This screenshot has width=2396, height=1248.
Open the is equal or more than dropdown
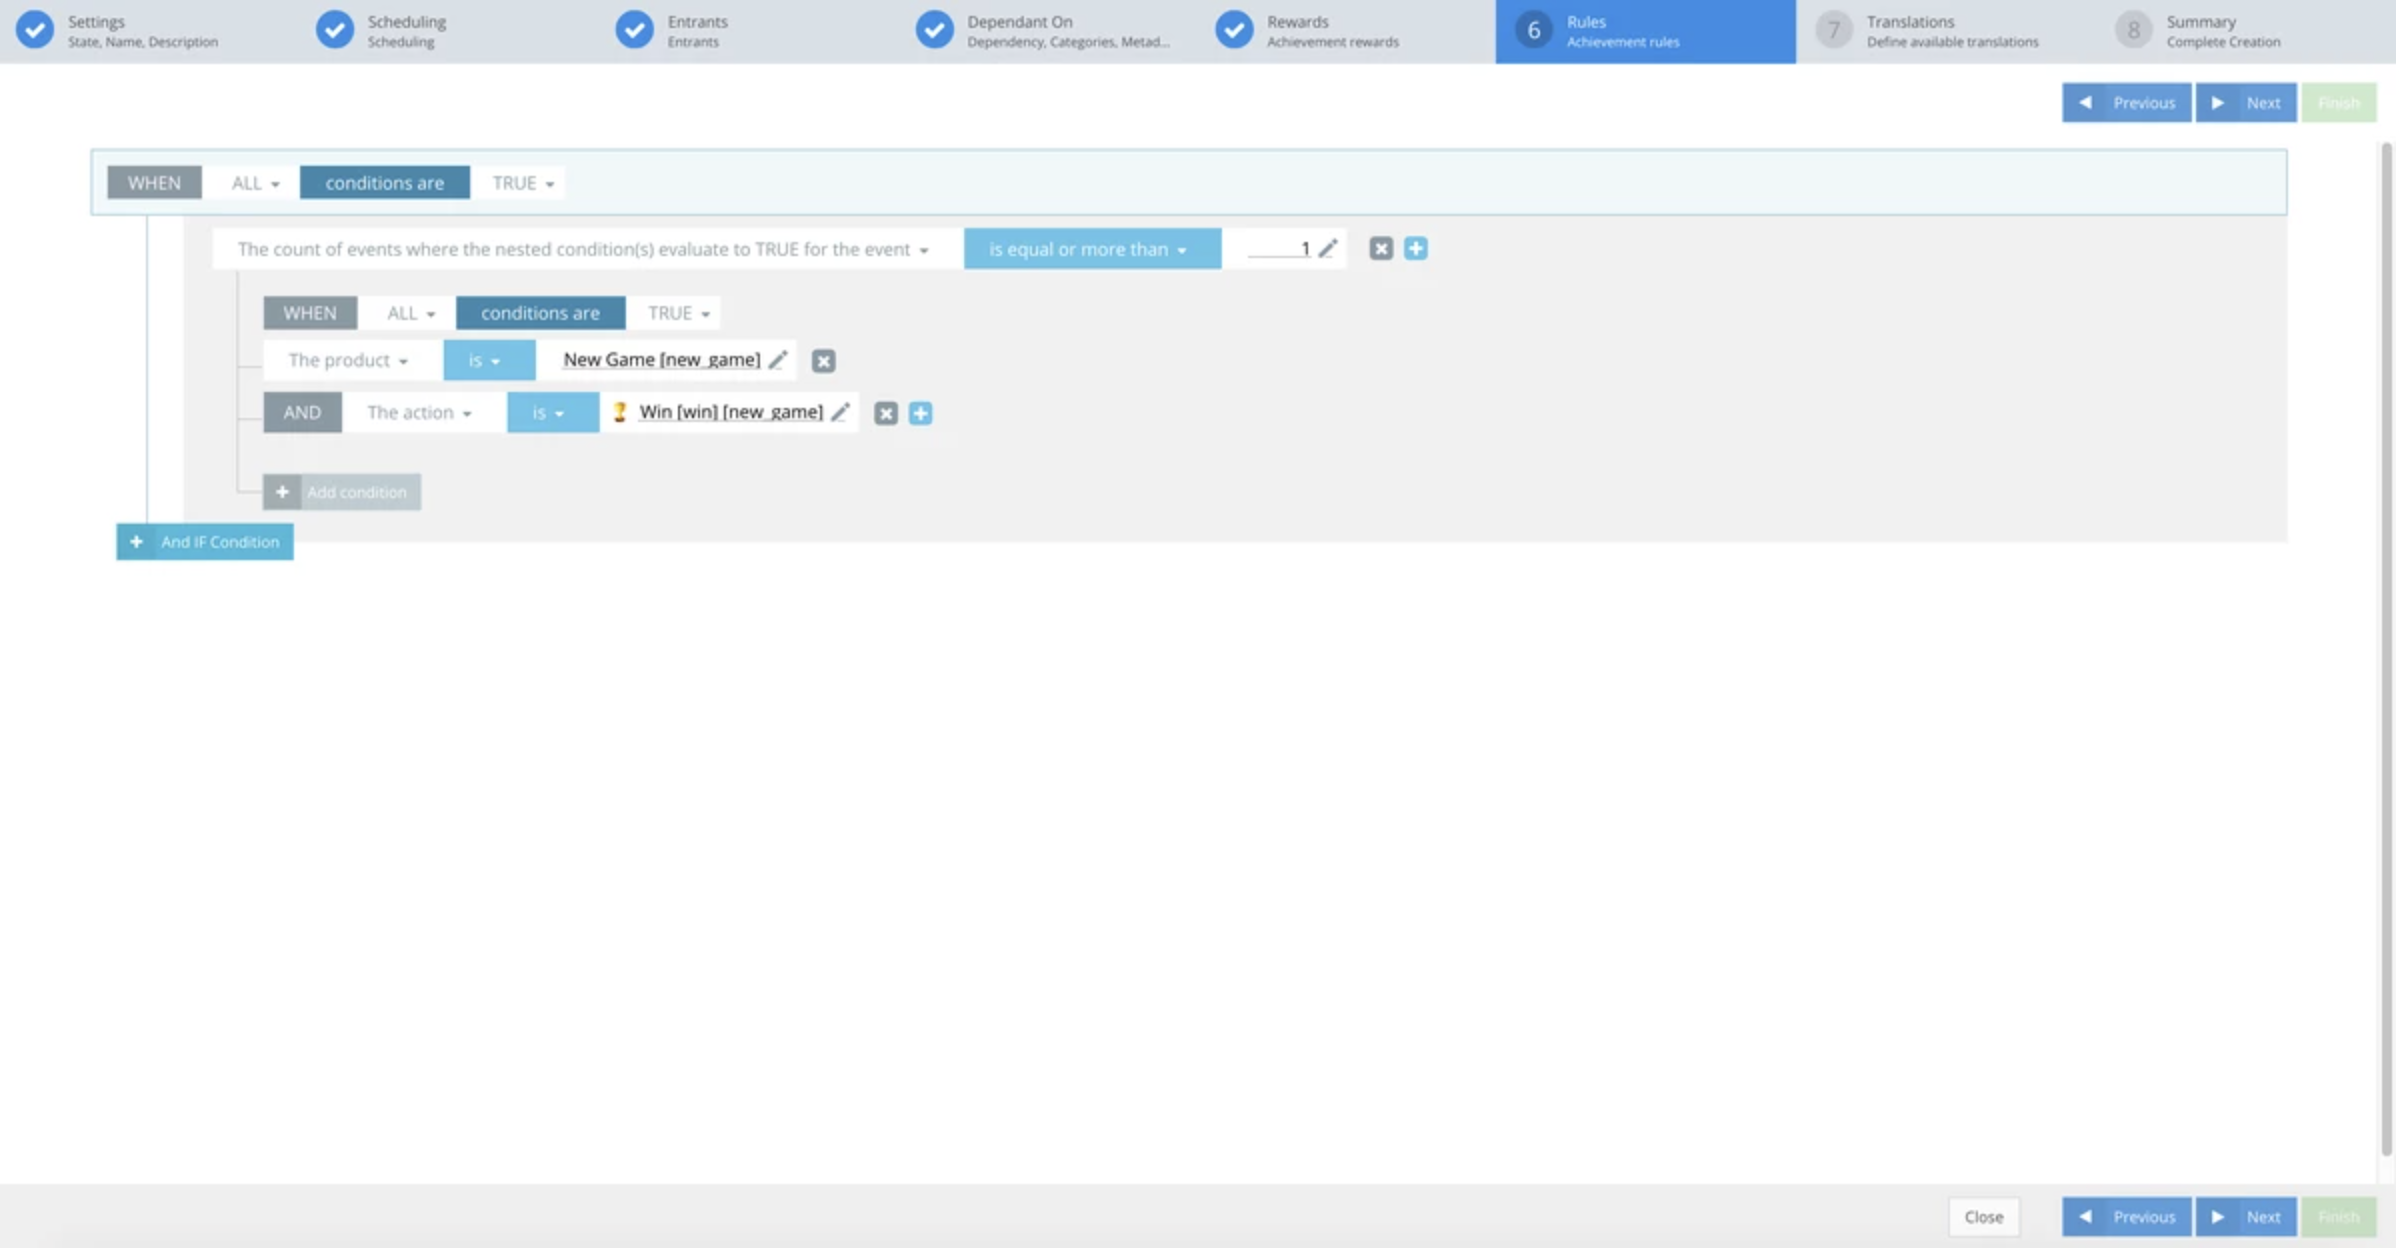pyautogui.click(x=1090, y=248)
